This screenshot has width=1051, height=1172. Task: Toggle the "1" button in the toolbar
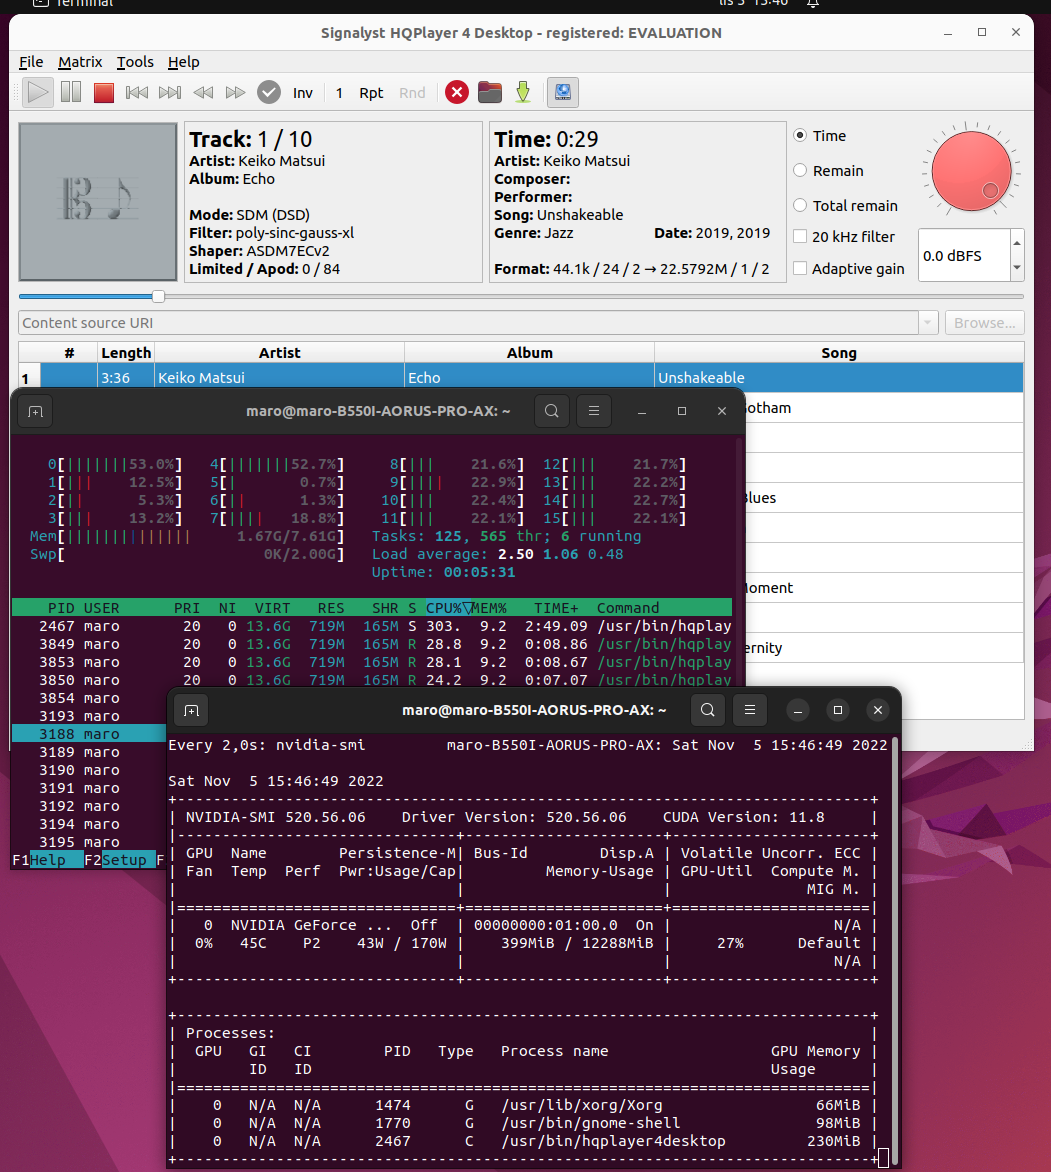[x=339, y=93]
